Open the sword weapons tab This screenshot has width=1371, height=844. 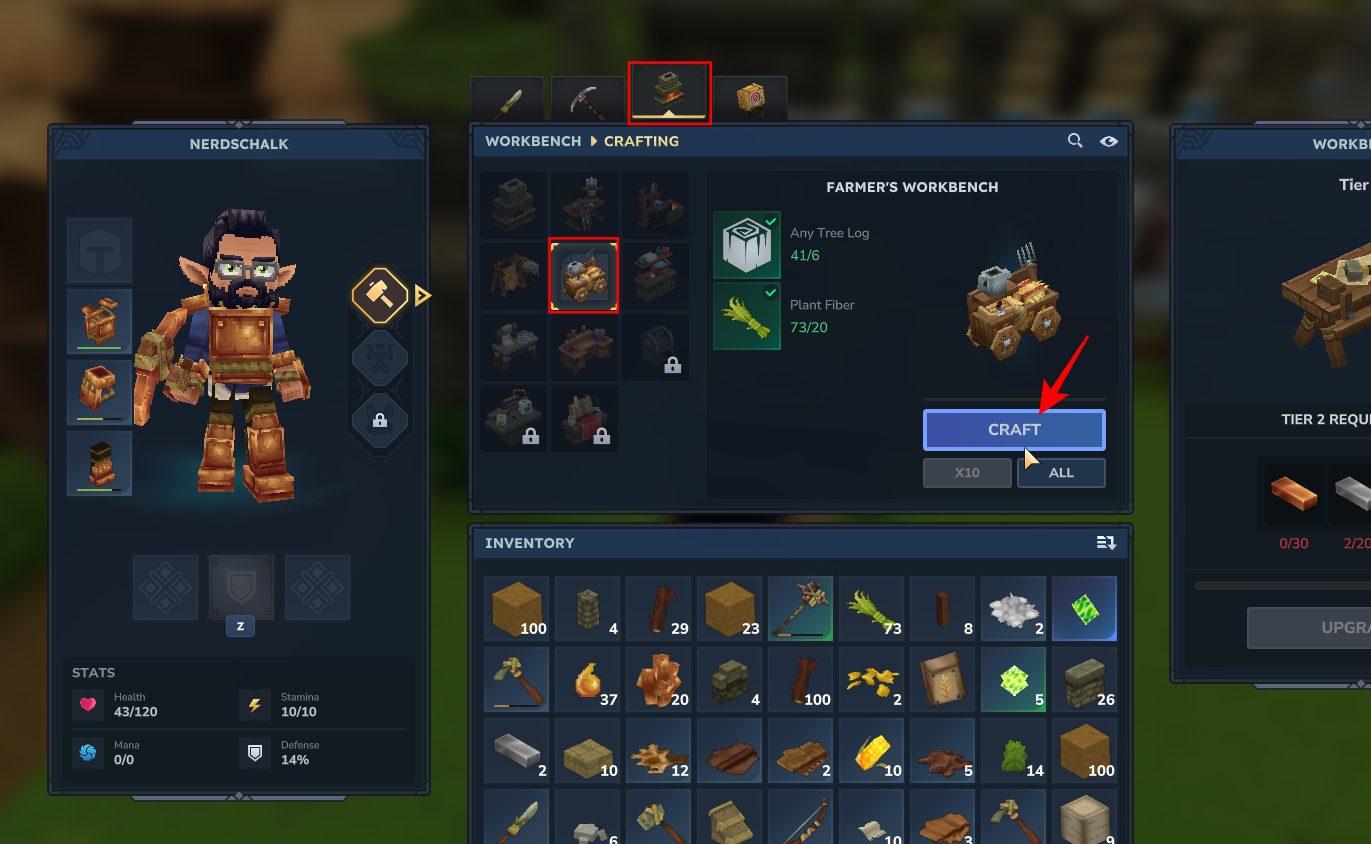point(507,100)
